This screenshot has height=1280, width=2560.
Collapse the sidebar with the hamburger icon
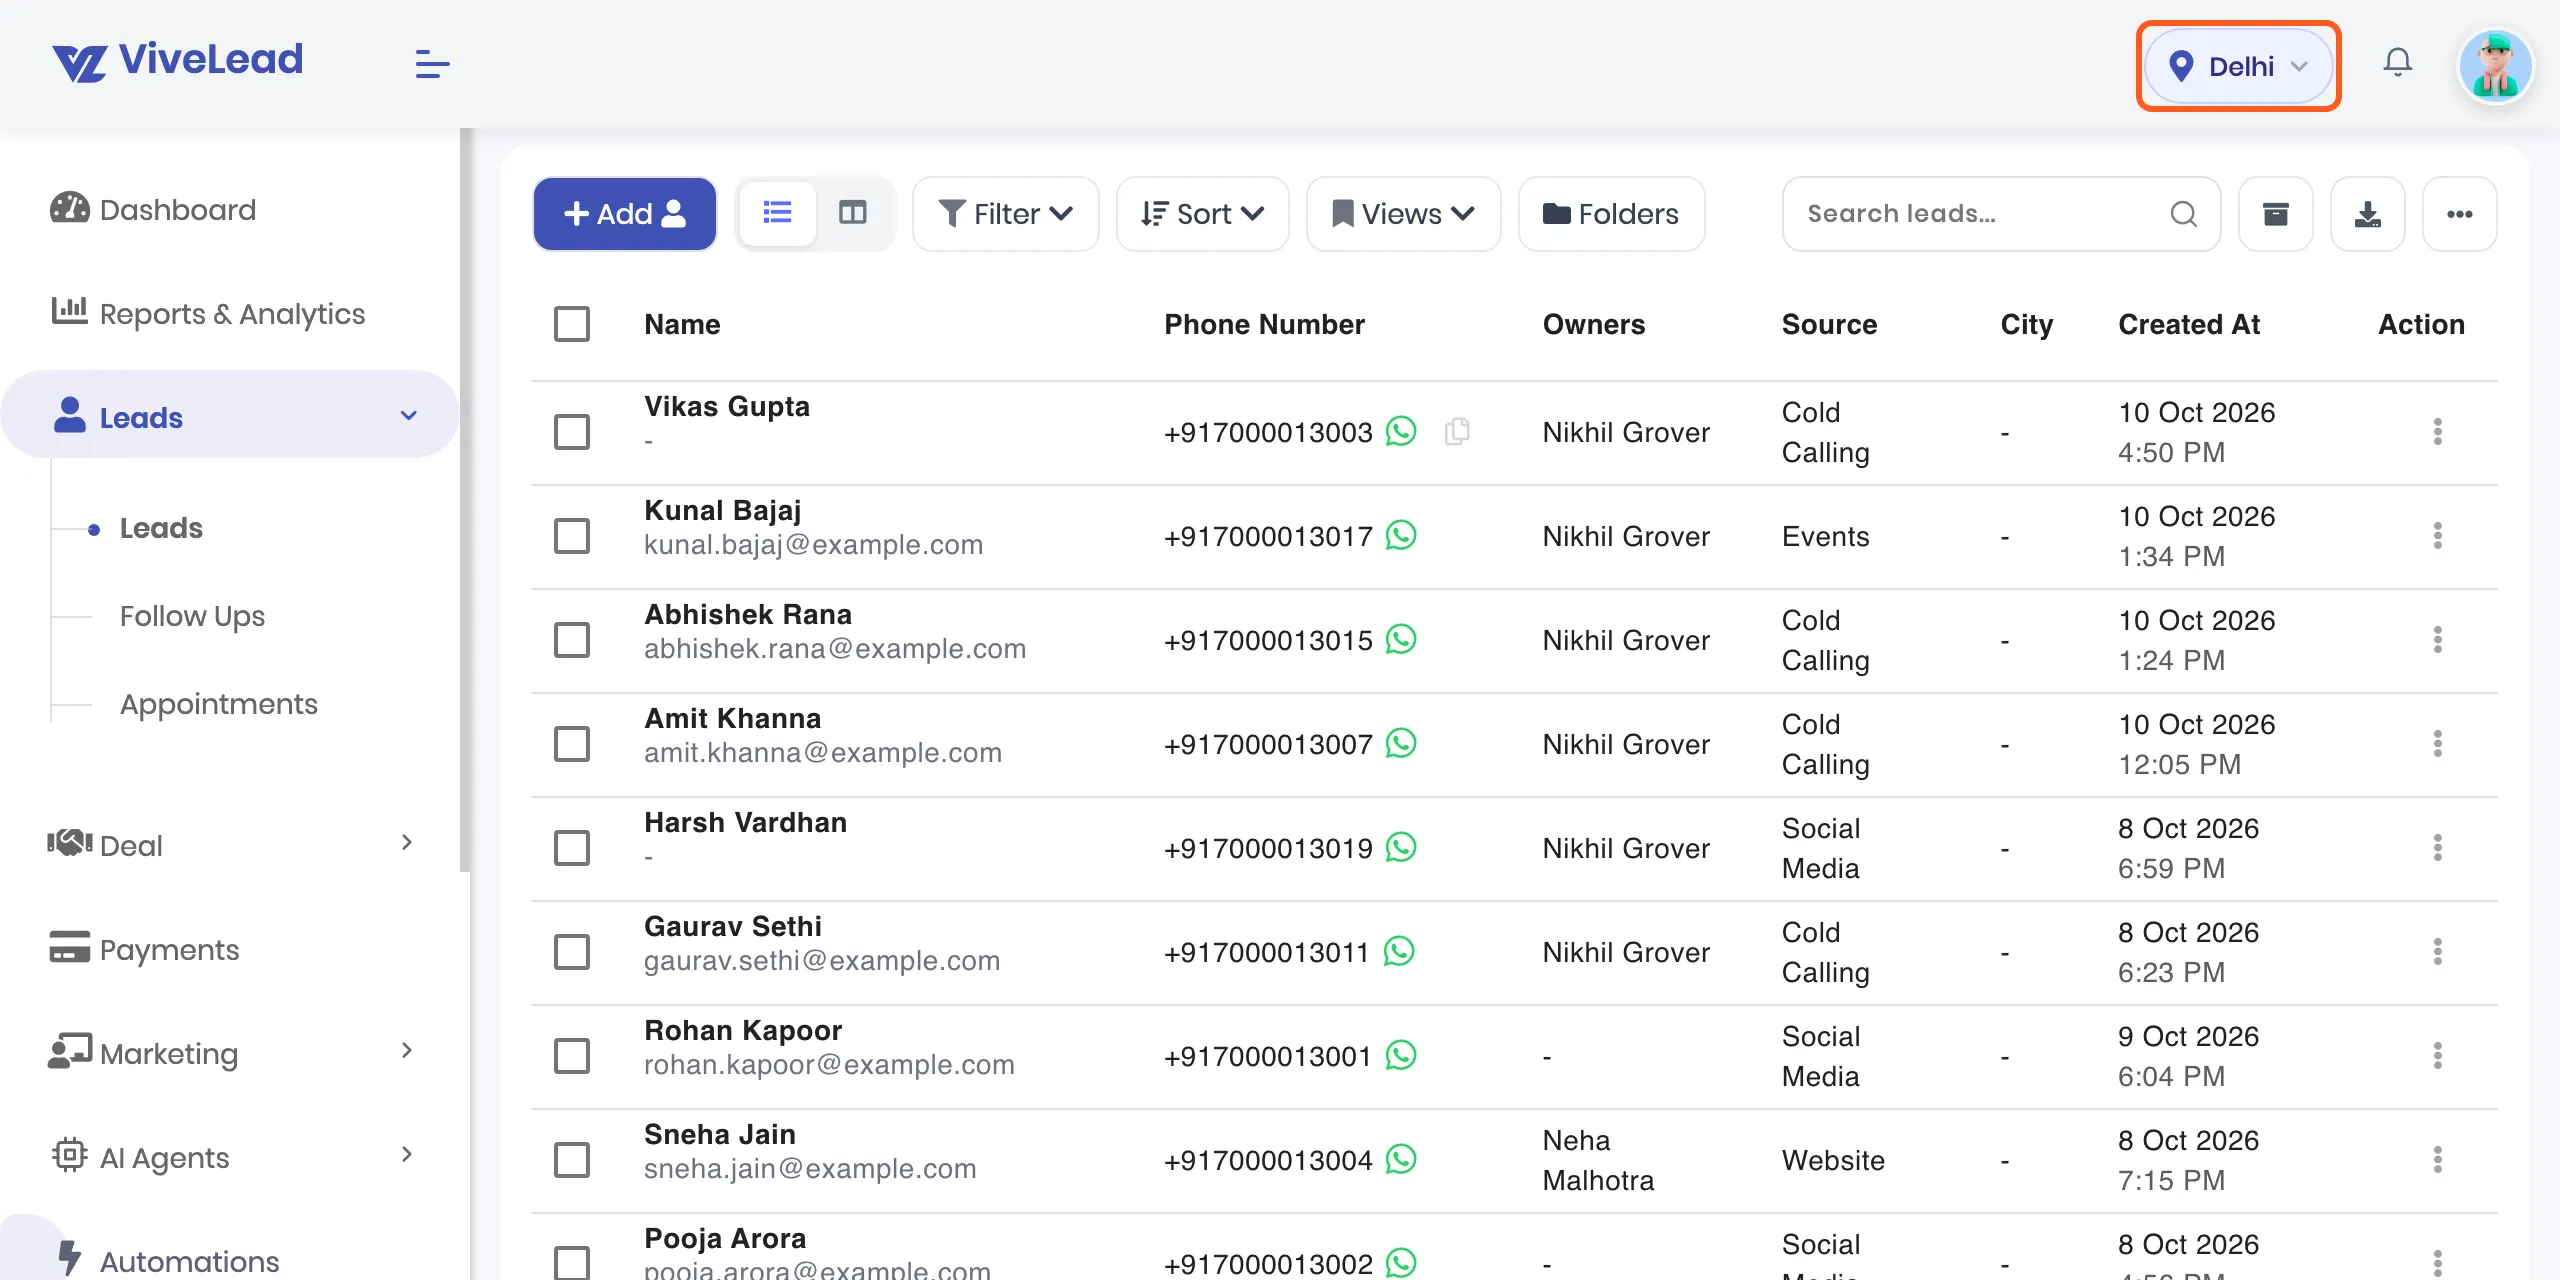pos(432,64)
